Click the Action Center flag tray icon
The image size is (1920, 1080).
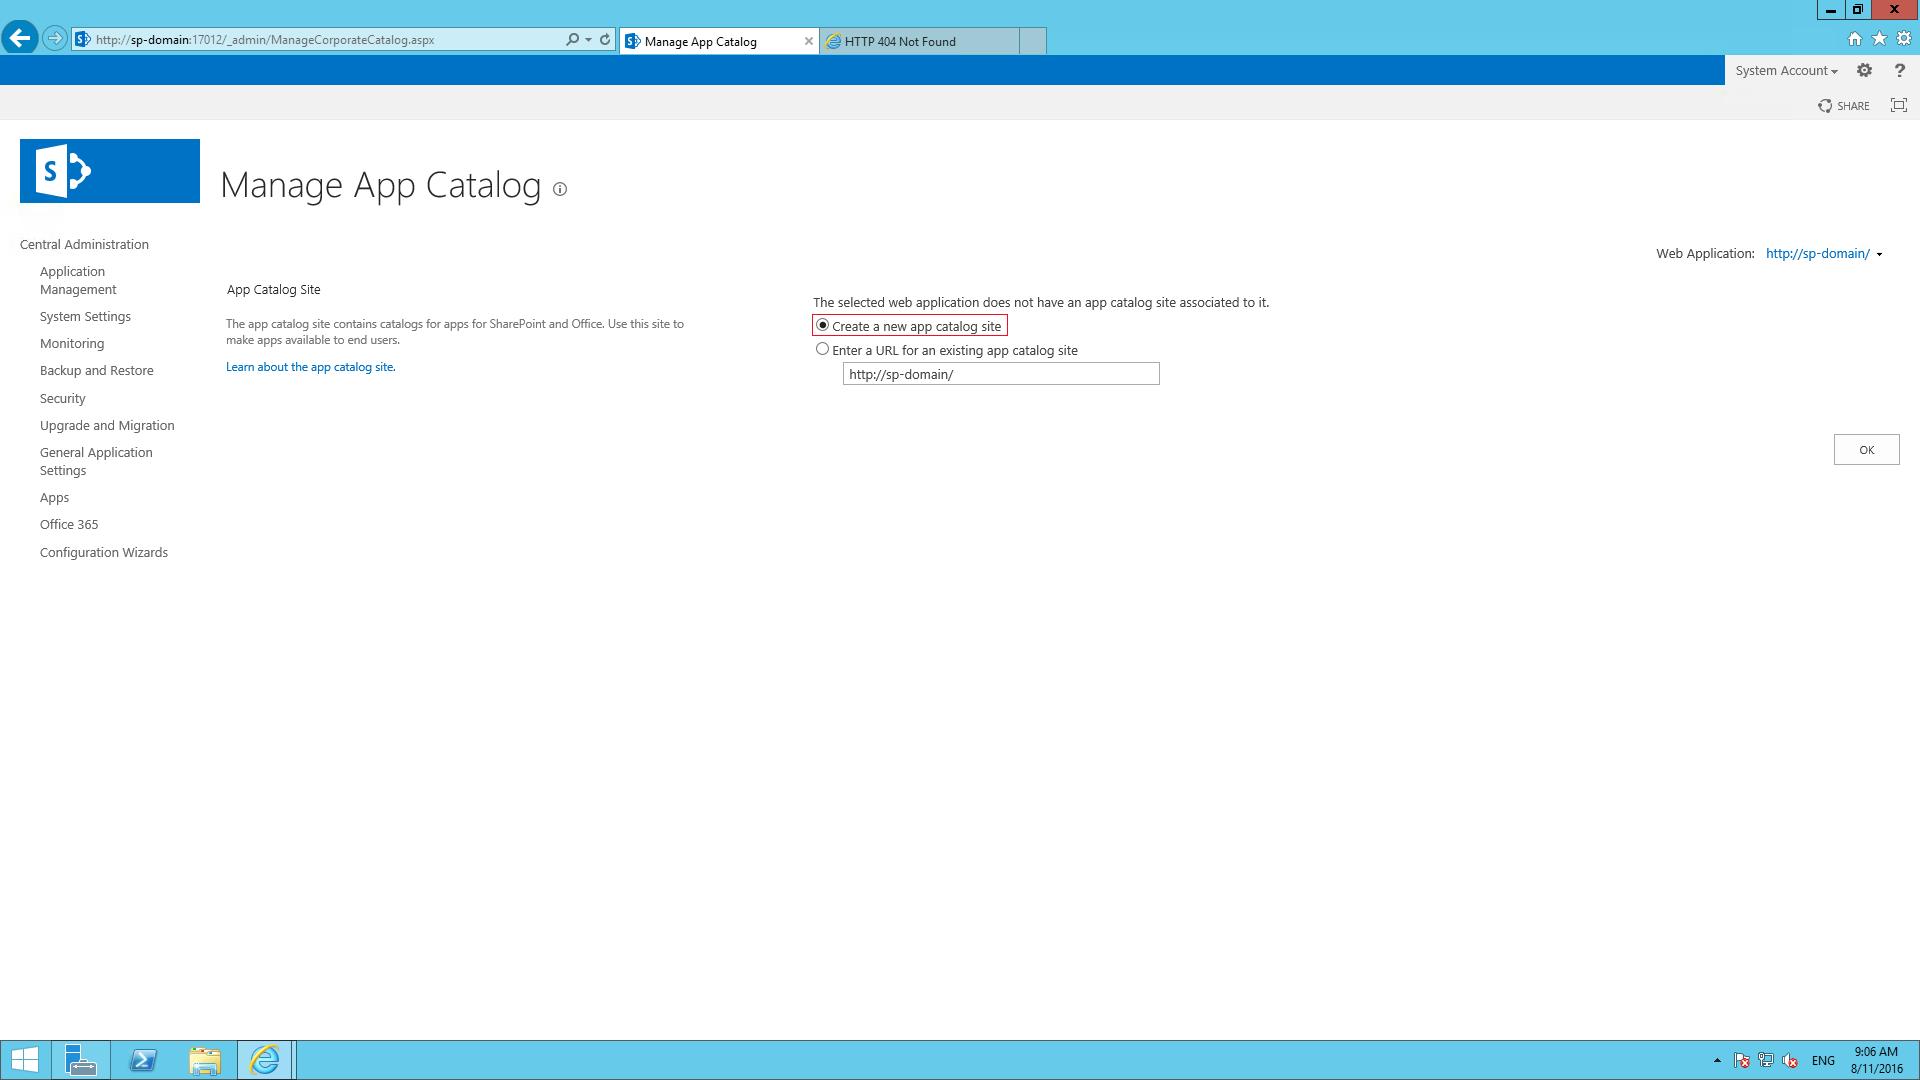[1742, 1060]
